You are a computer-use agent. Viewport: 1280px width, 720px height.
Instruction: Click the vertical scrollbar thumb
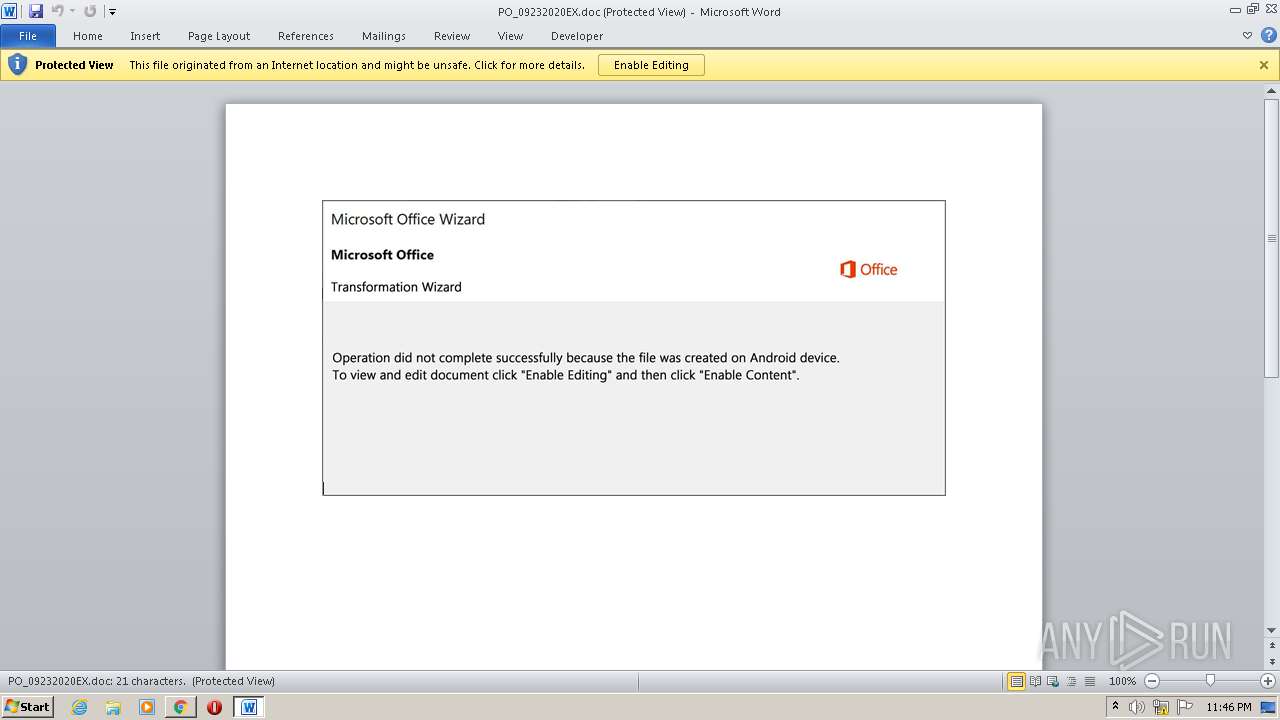click(1272, 238)
